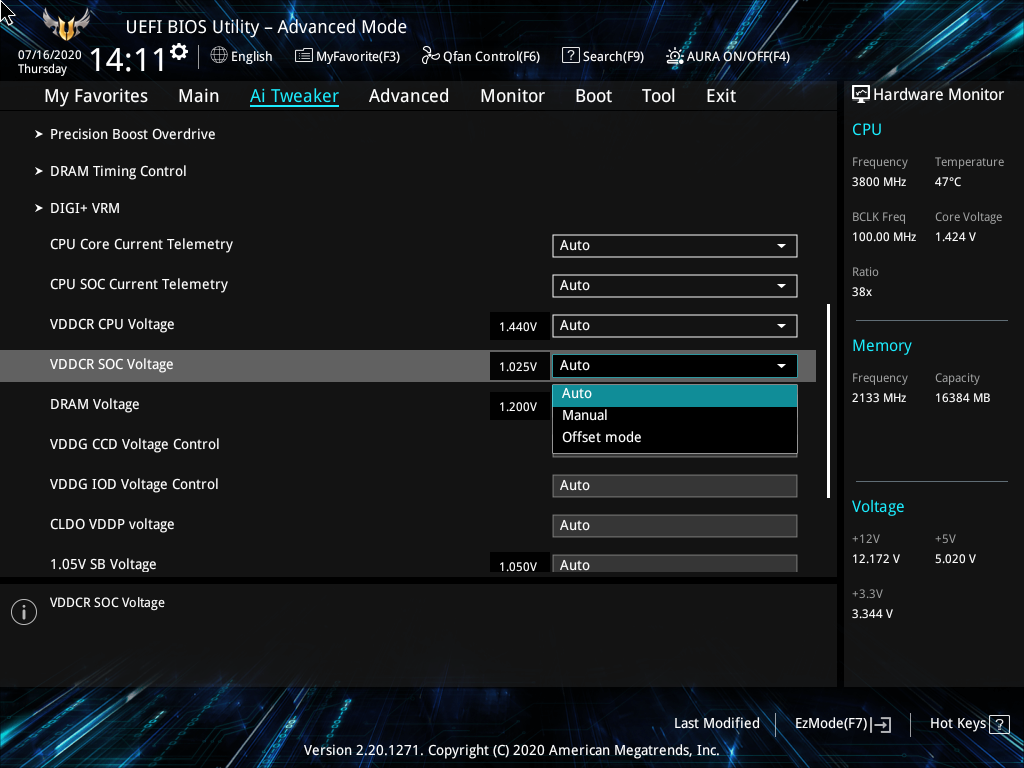Click the 1.440V value for VDDCR CPU
This screenshot has height=768, width=1024.
[518, 327]
